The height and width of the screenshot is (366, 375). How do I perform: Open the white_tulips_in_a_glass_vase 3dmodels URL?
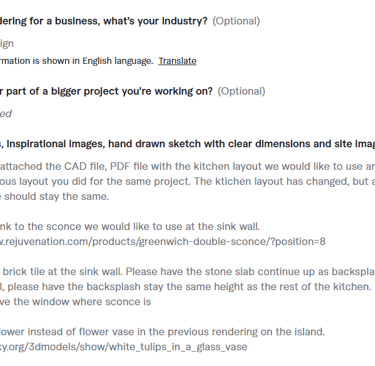pyautogui.click(x=123, y=347)
